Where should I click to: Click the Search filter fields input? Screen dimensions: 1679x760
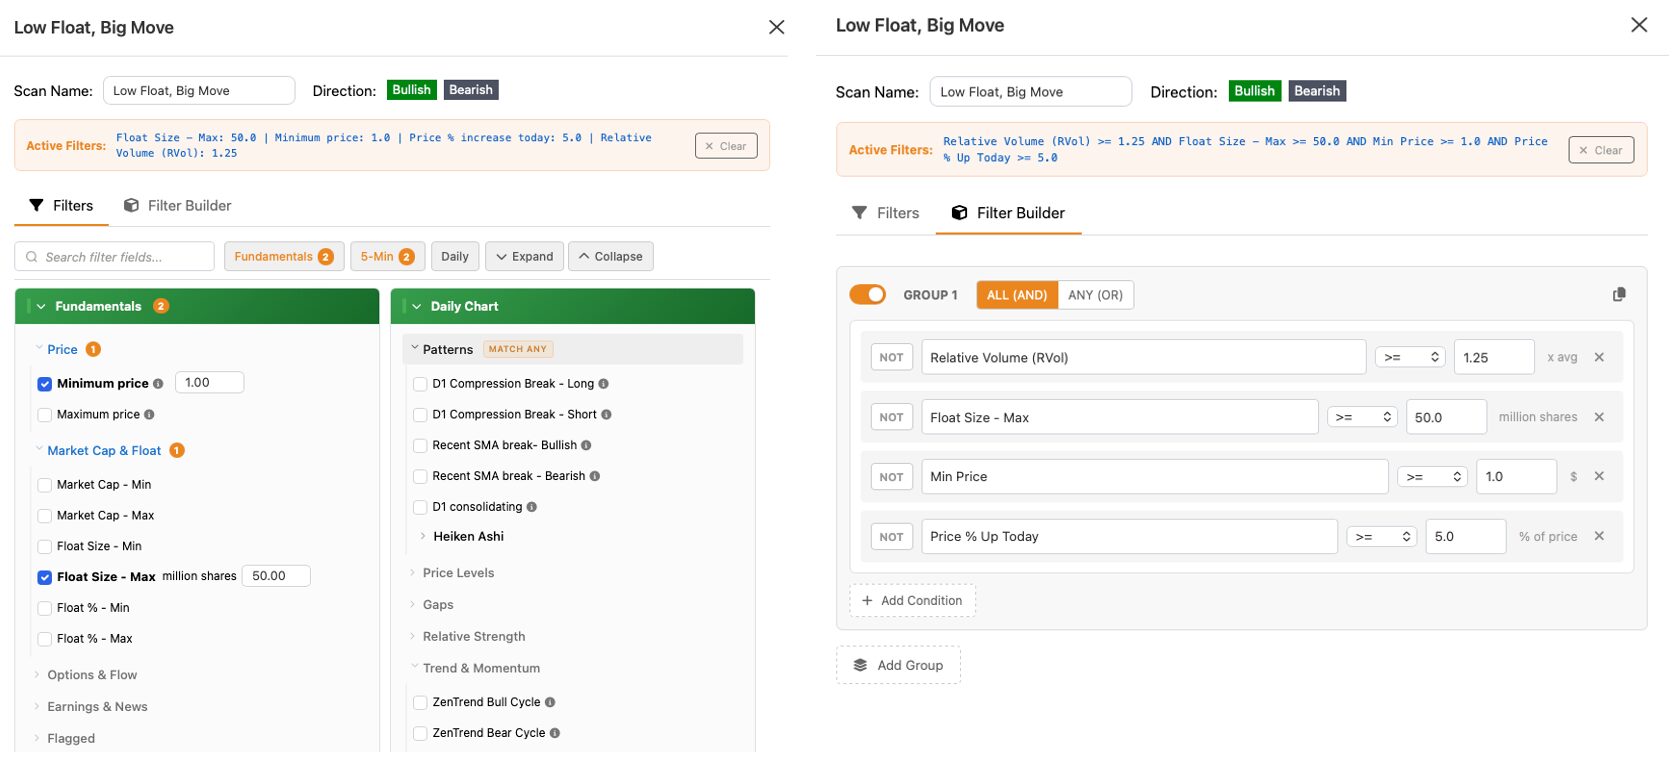[x=115, y=257]
